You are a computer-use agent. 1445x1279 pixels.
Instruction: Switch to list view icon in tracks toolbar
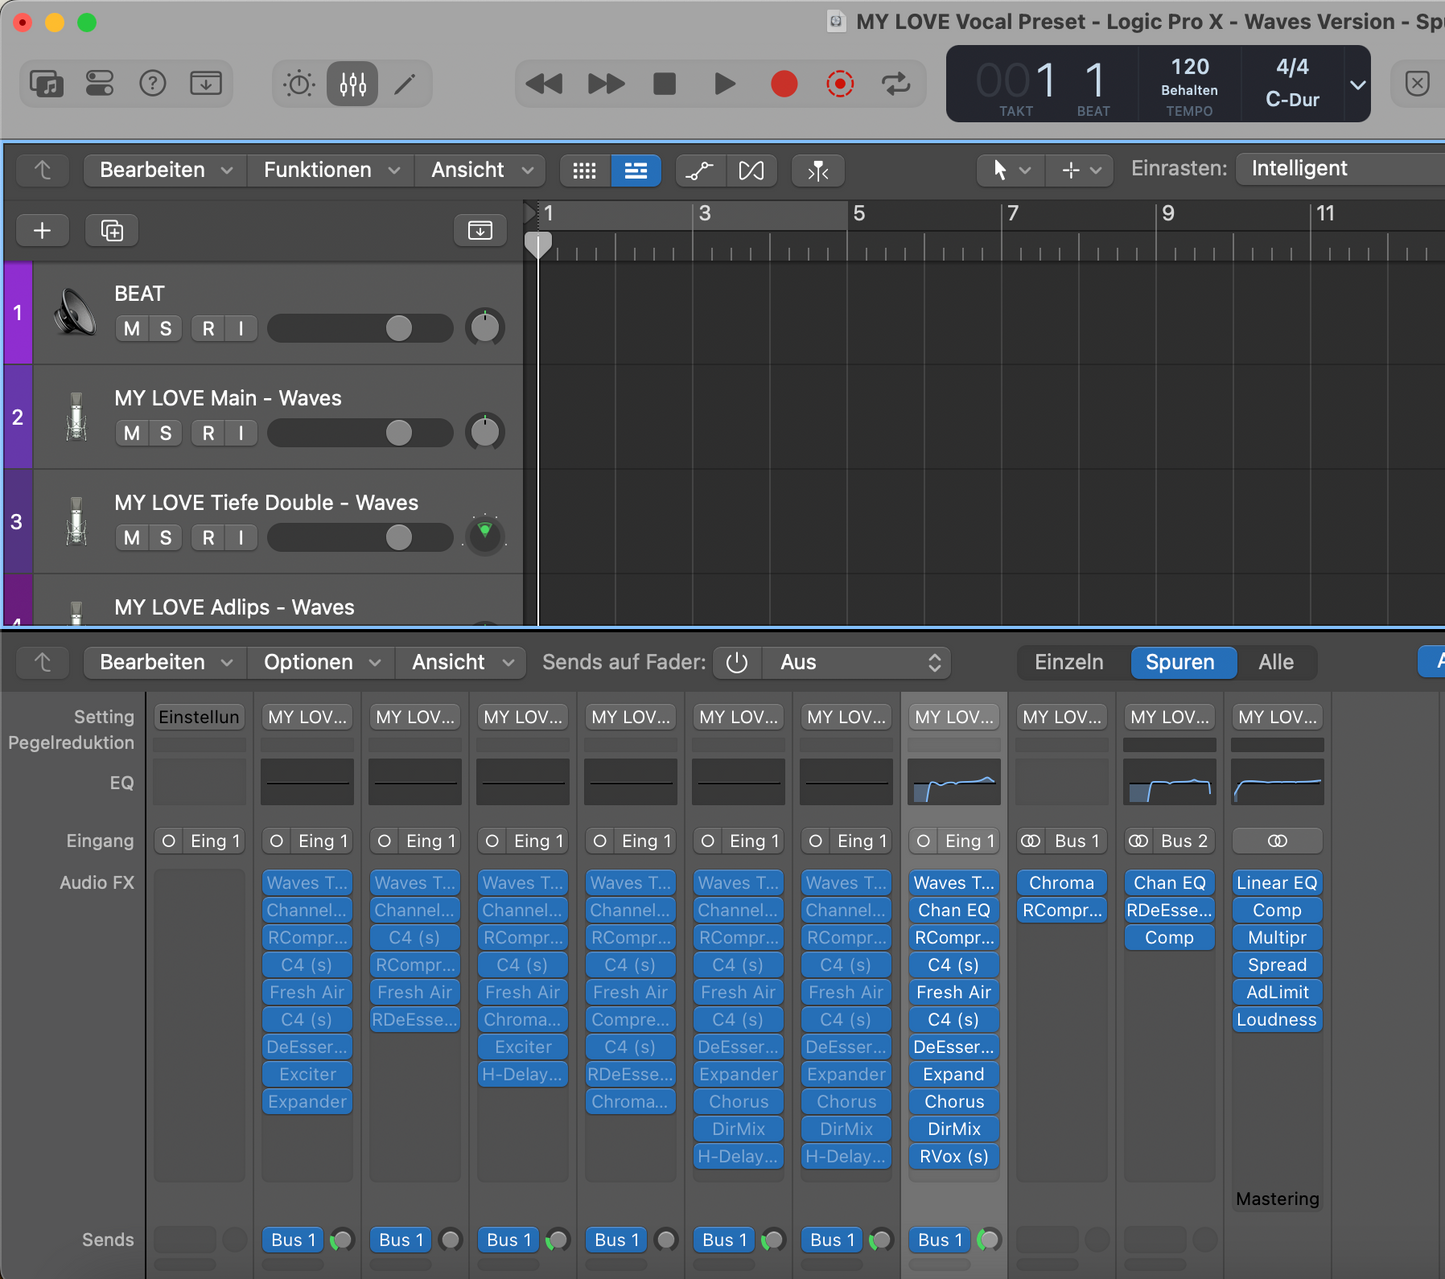coord(636,171)
